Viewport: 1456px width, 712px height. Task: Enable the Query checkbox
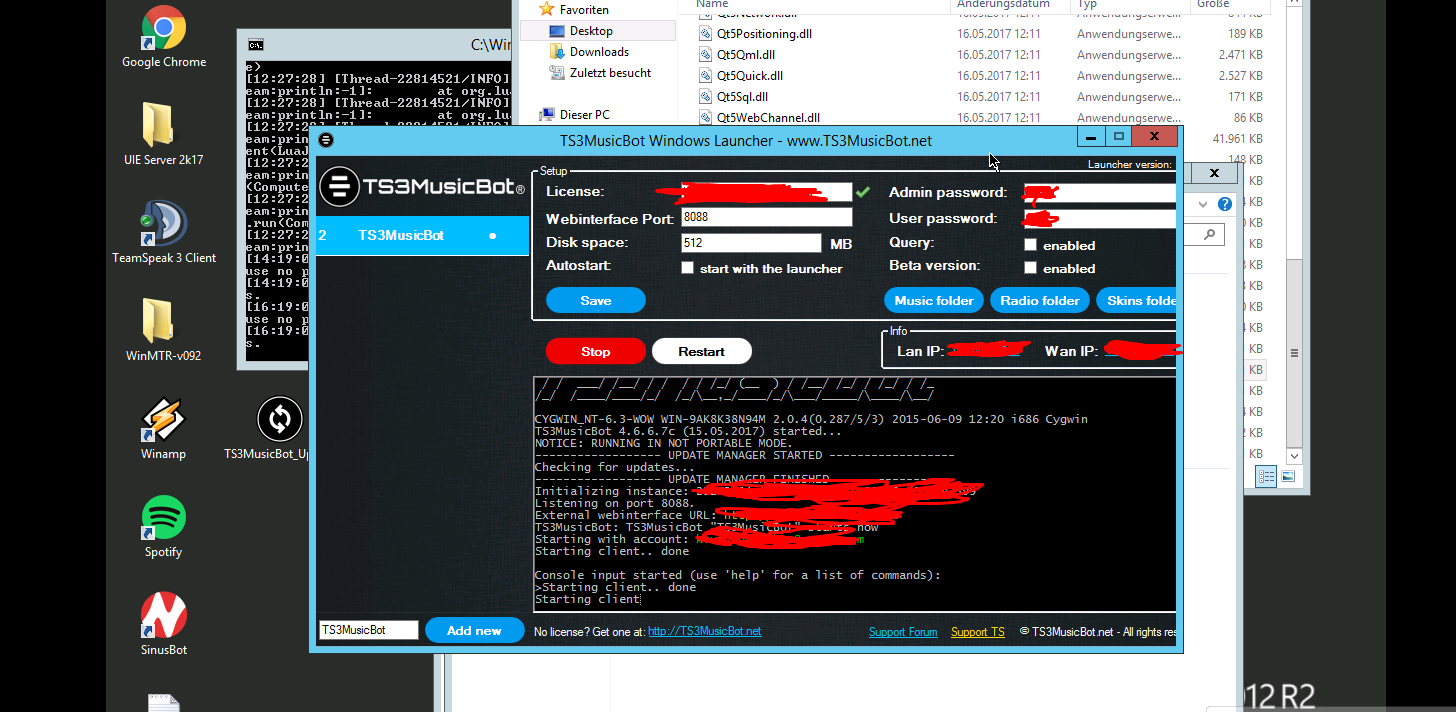click(x=1030, y=245)
